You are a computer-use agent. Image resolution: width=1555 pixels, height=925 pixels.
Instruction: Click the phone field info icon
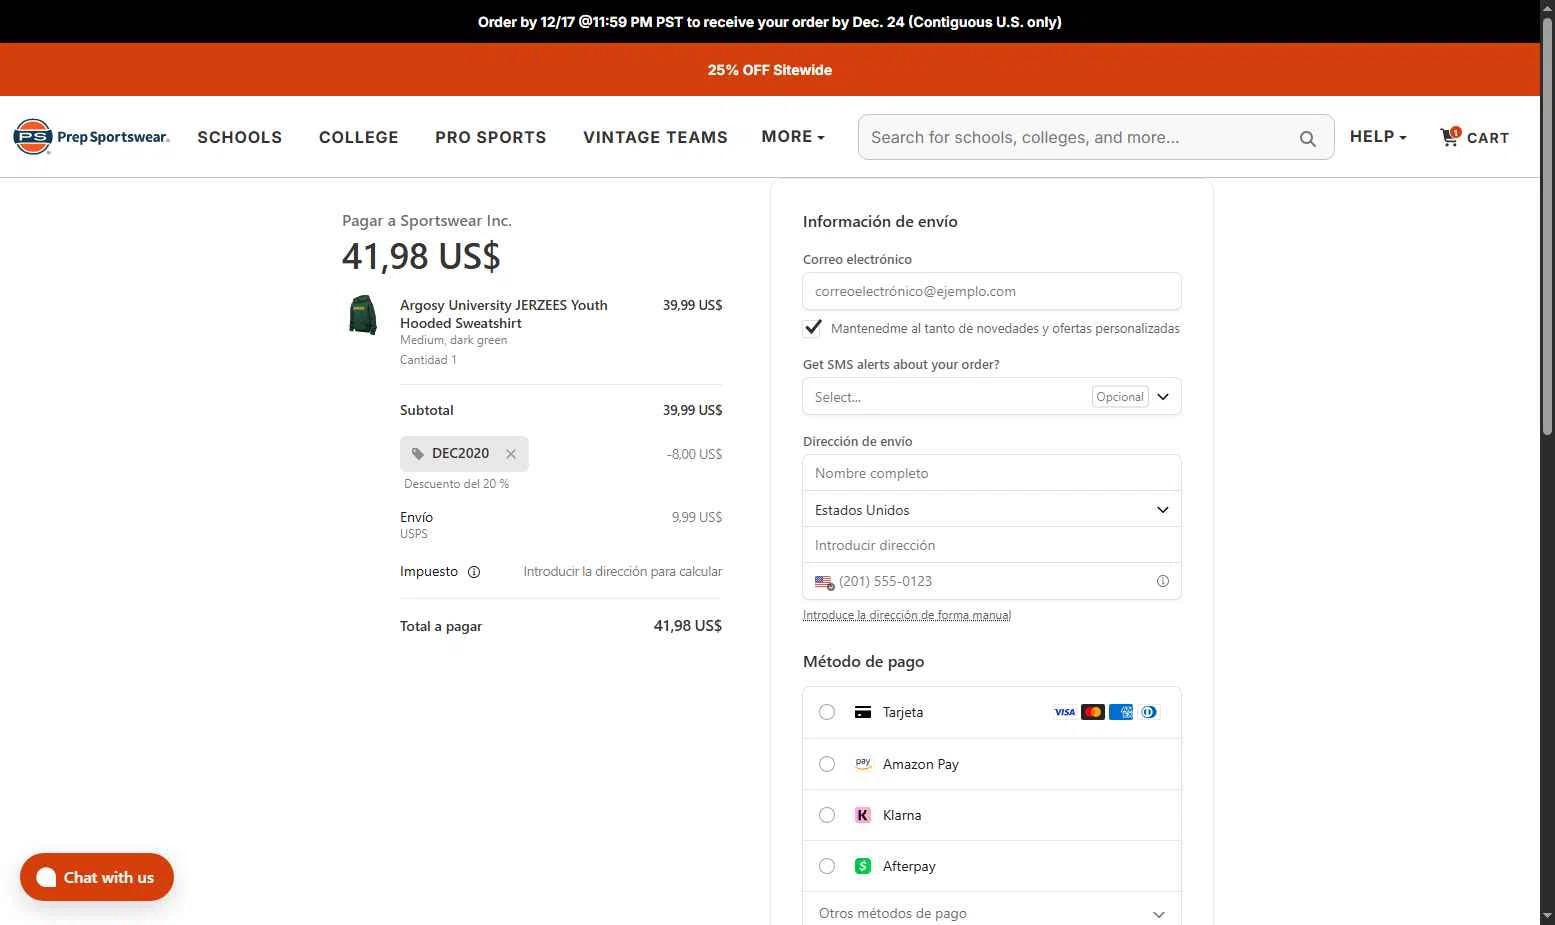coord(1163,581)
